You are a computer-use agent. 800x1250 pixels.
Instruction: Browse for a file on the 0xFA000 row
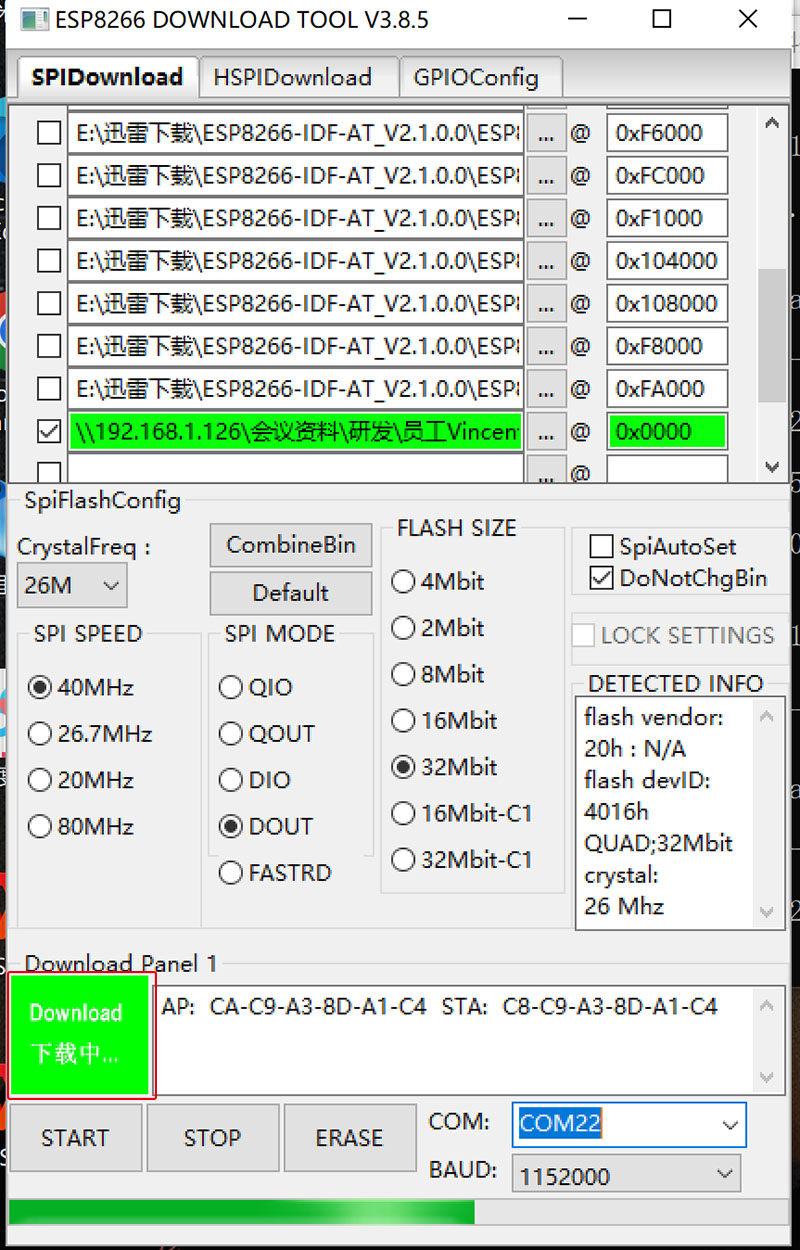(546, 389)
